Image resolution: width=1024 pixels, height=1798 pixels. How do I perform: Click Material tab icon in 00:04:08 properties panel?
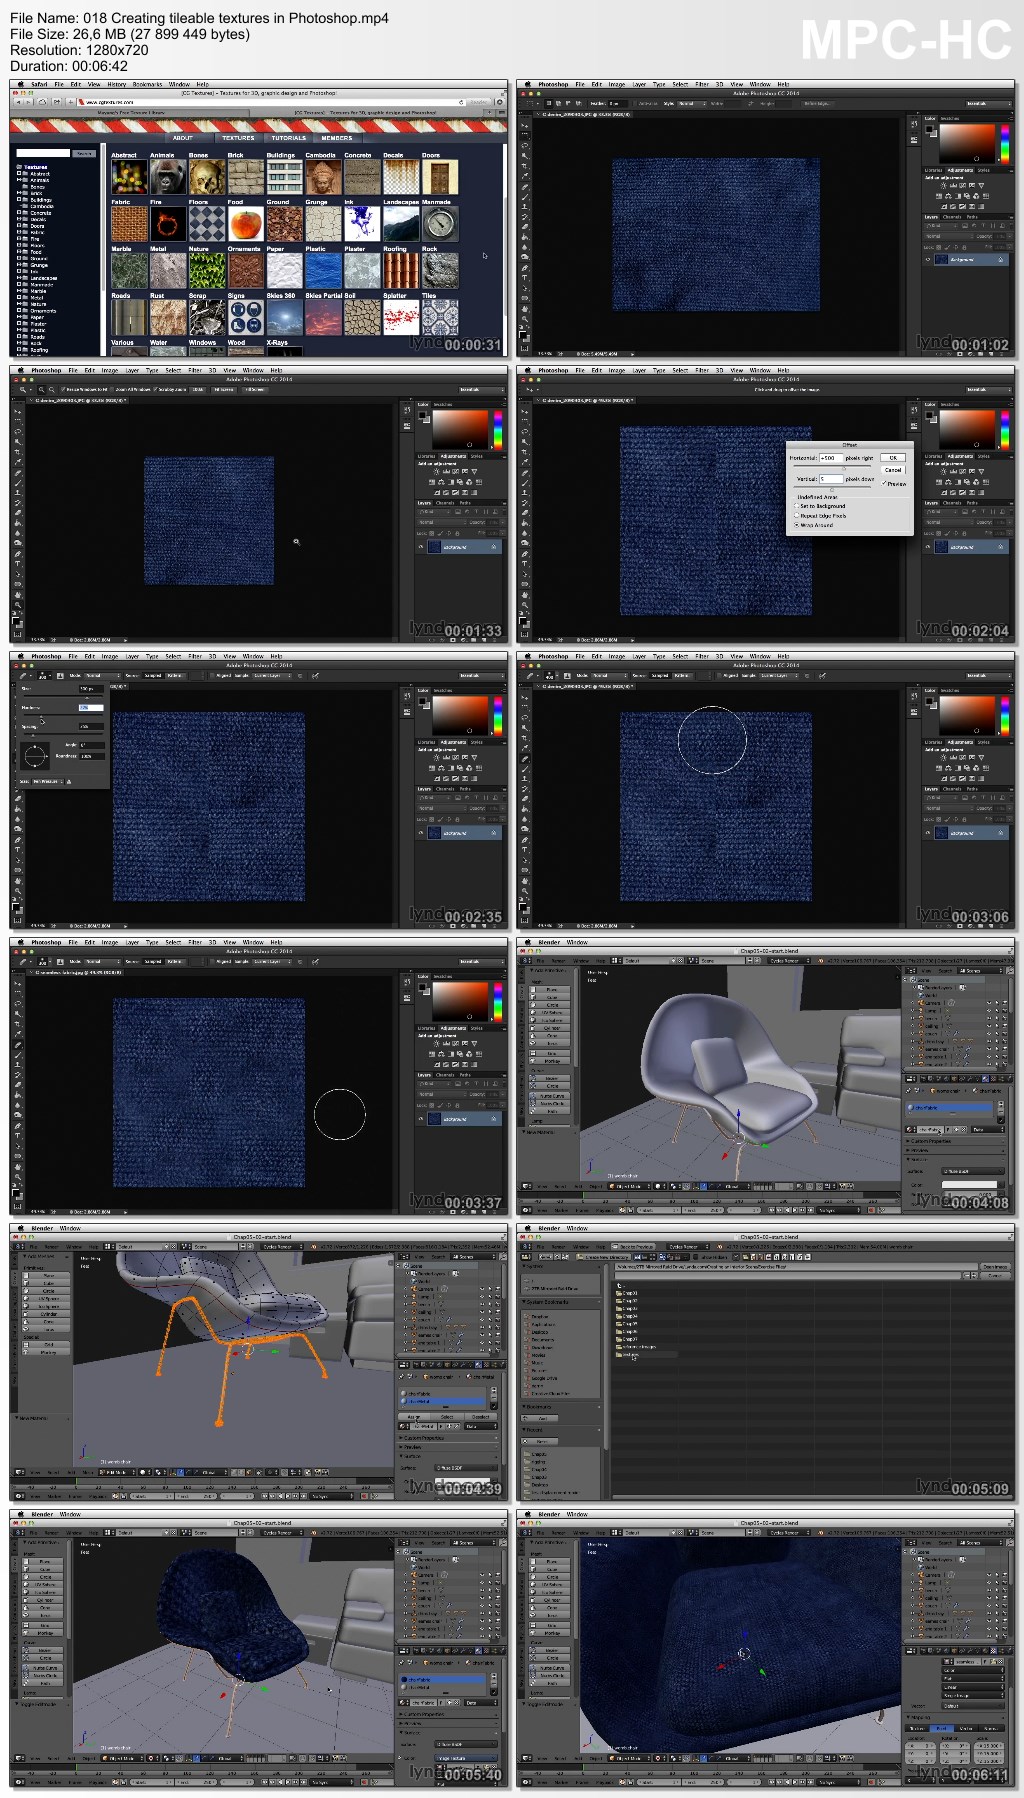(985, 1079)
